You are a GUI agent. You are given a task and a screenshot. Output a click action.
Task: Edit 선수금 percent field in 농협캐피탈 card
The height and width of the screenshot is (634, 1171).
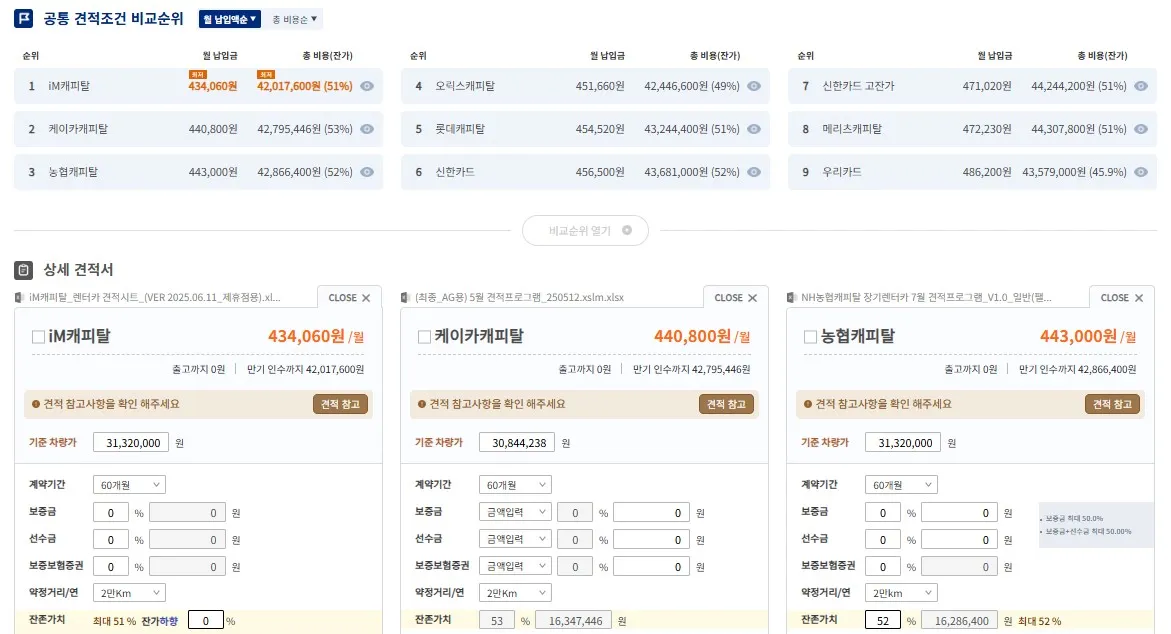coord(883,540)
